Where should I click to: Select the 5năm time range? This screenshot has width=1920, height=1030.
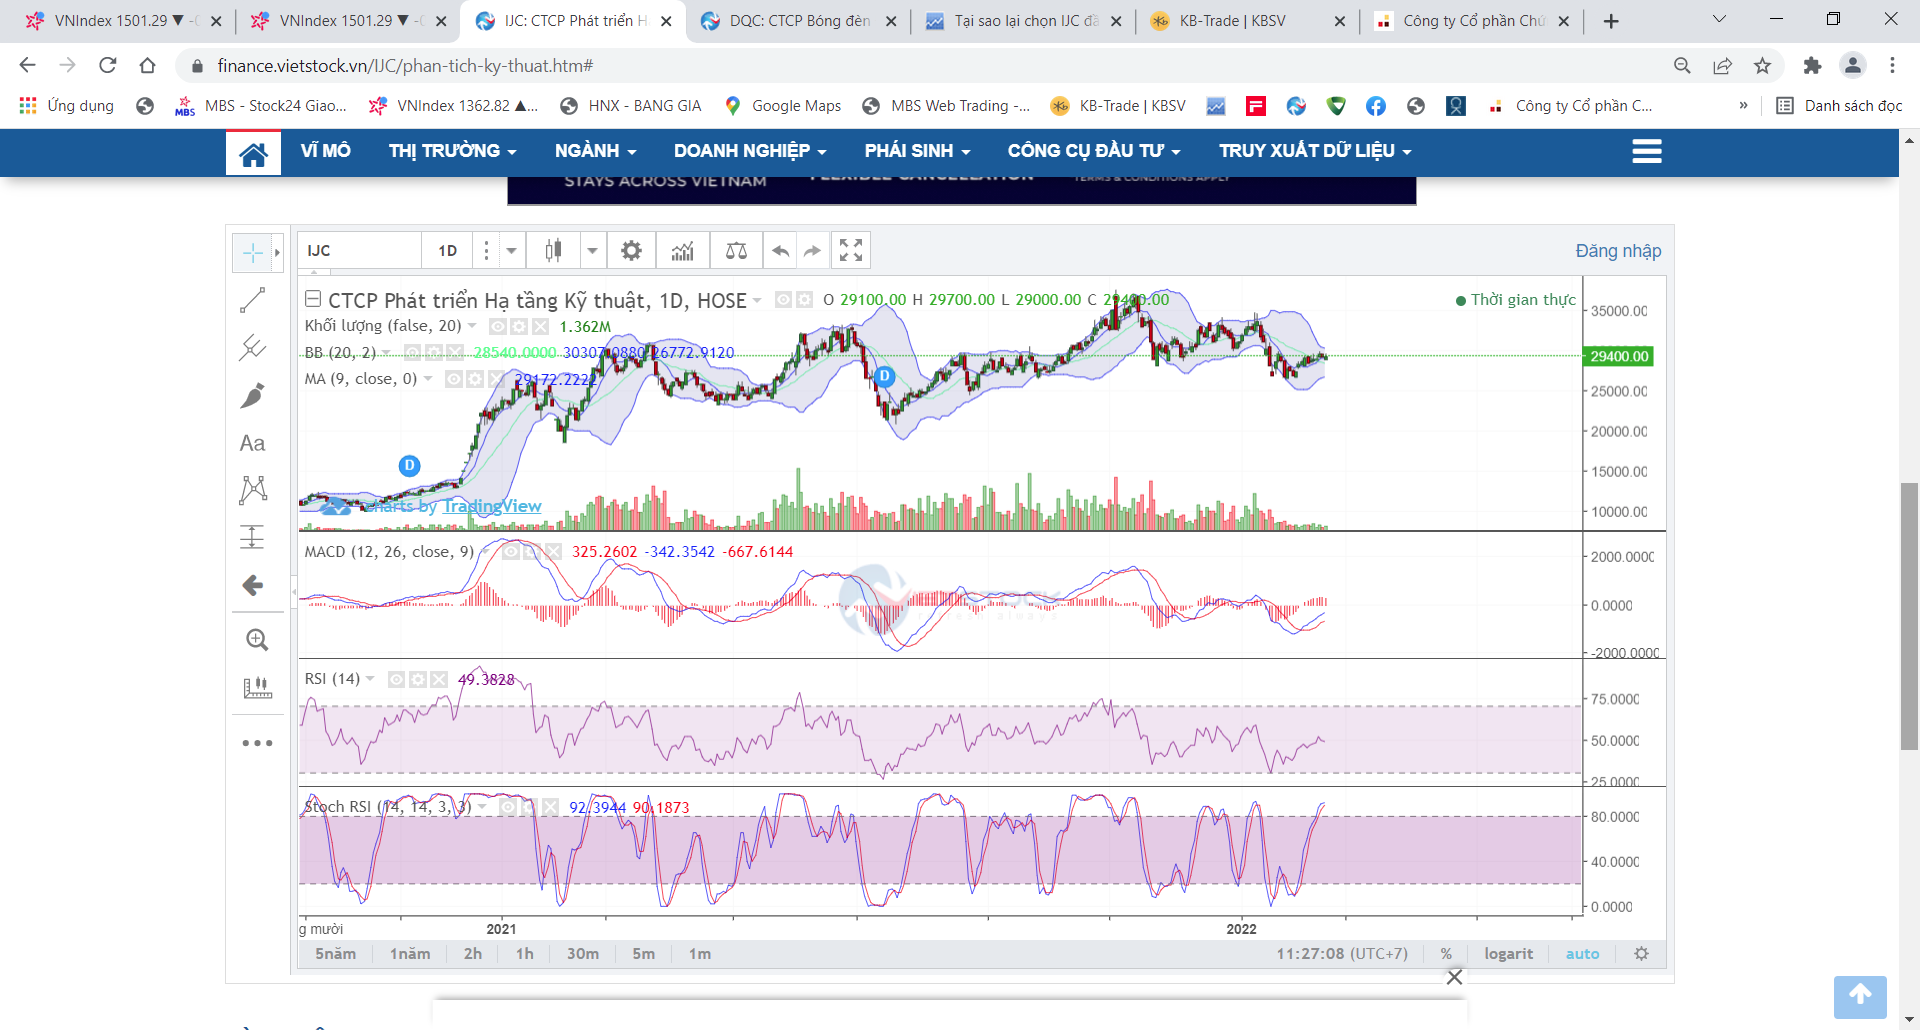click(x=335, y=954)
